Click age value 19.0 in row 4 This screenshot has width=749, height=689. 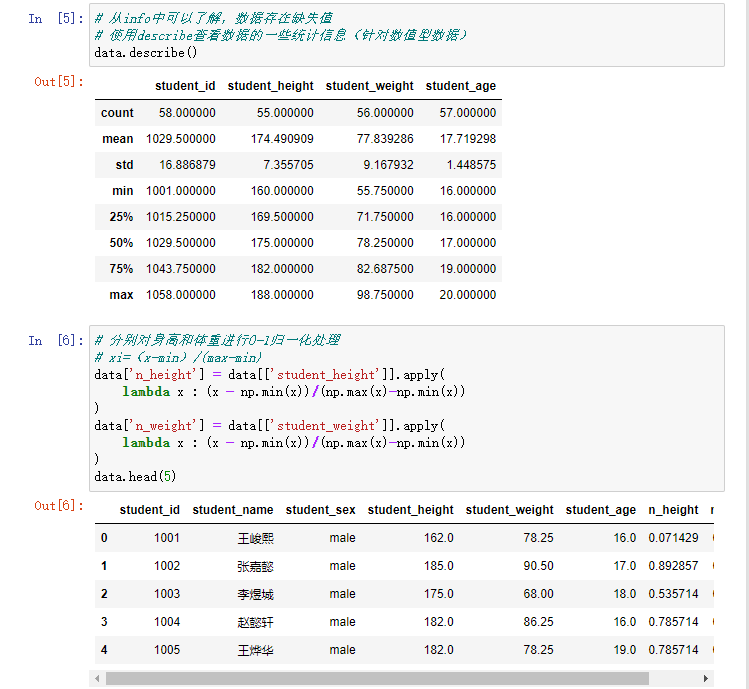(x=625, y=650)
